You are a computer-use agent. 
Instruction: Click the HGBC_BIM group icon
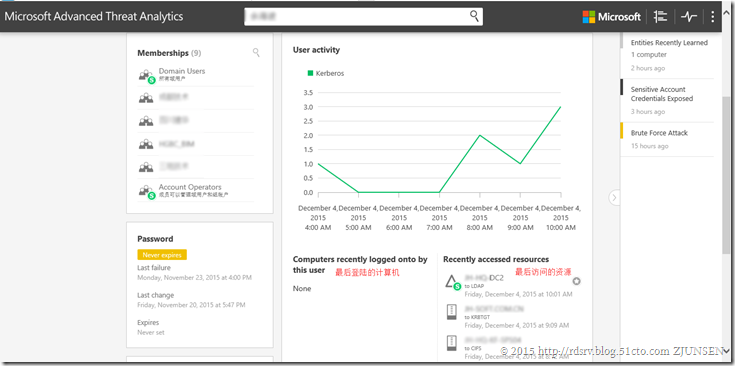click(x=146, y=144)
